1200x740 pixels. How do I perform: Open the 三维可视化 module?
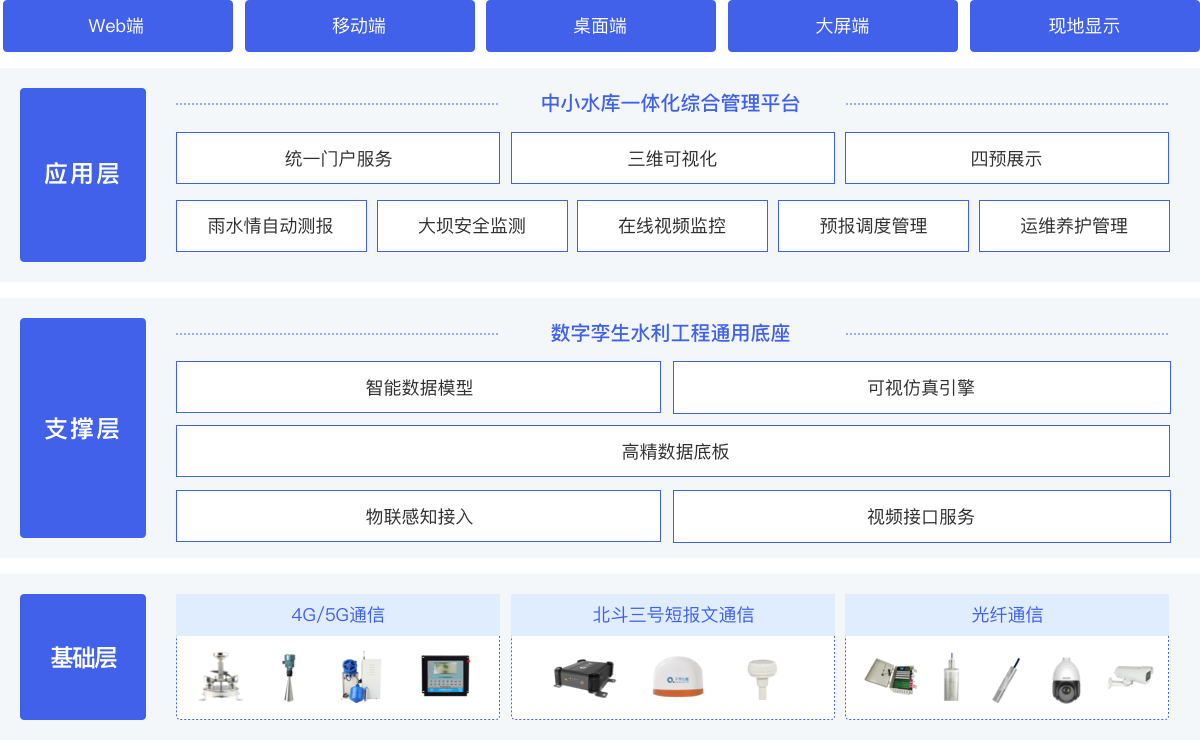click(673, 158)
